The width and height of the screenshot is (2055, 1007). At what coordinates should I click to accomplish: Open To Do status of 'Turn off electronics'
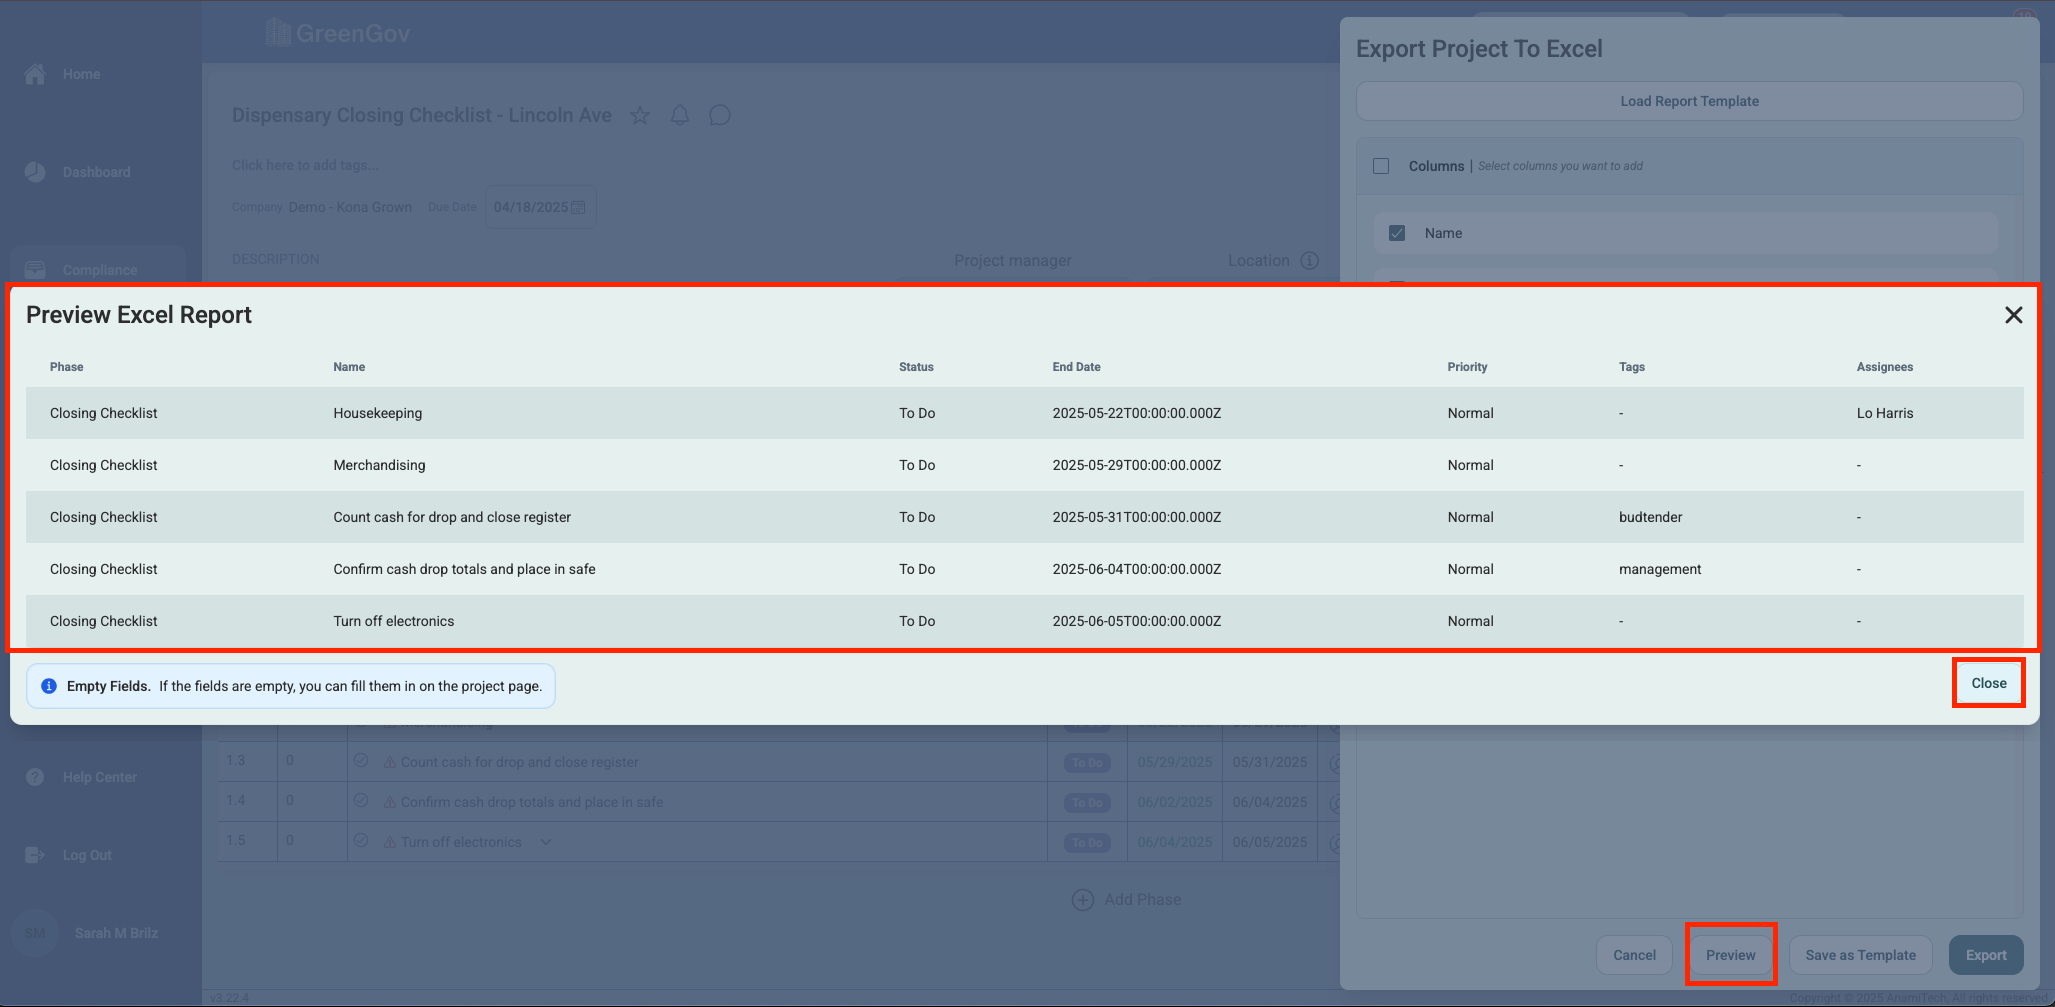[1087, 843]
